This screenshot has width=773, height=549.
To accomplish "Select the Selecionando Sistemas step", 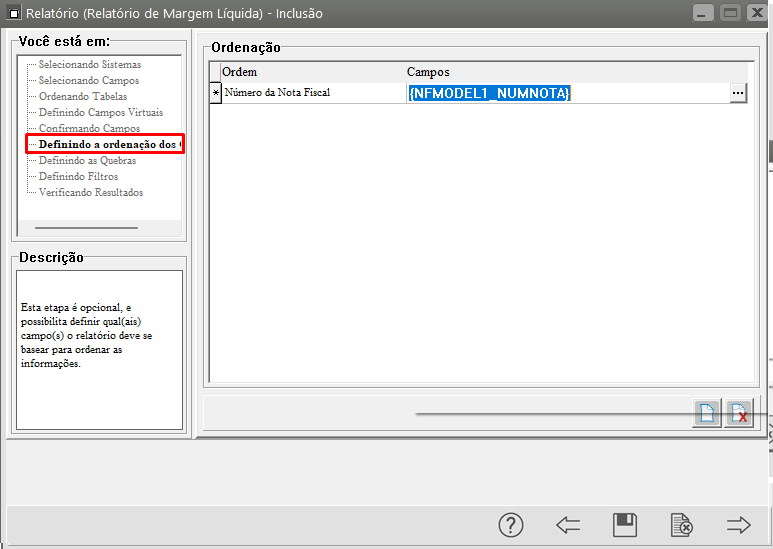I will tap(89, 65).
